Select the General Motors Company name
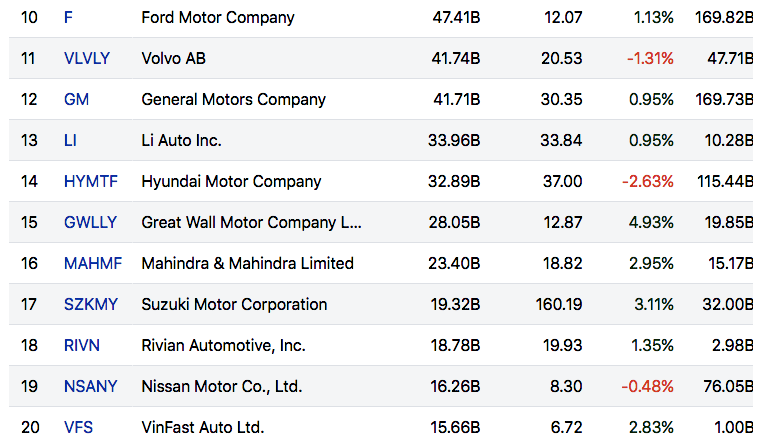Viewport: 769px width, 445px height. click(234, 99)
